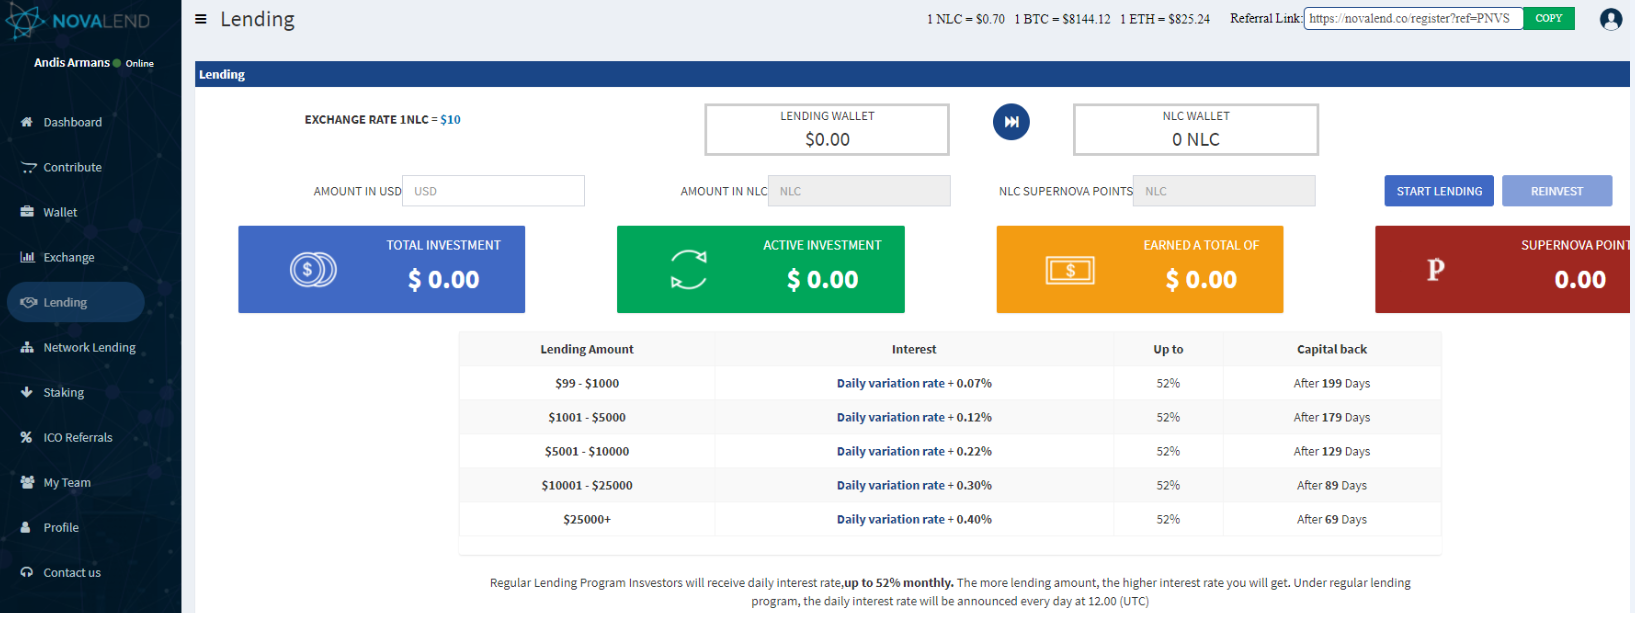Click the NLC Supernova Points field
This screenshot has width=1635, height=623.
(x=1224, y=191)
